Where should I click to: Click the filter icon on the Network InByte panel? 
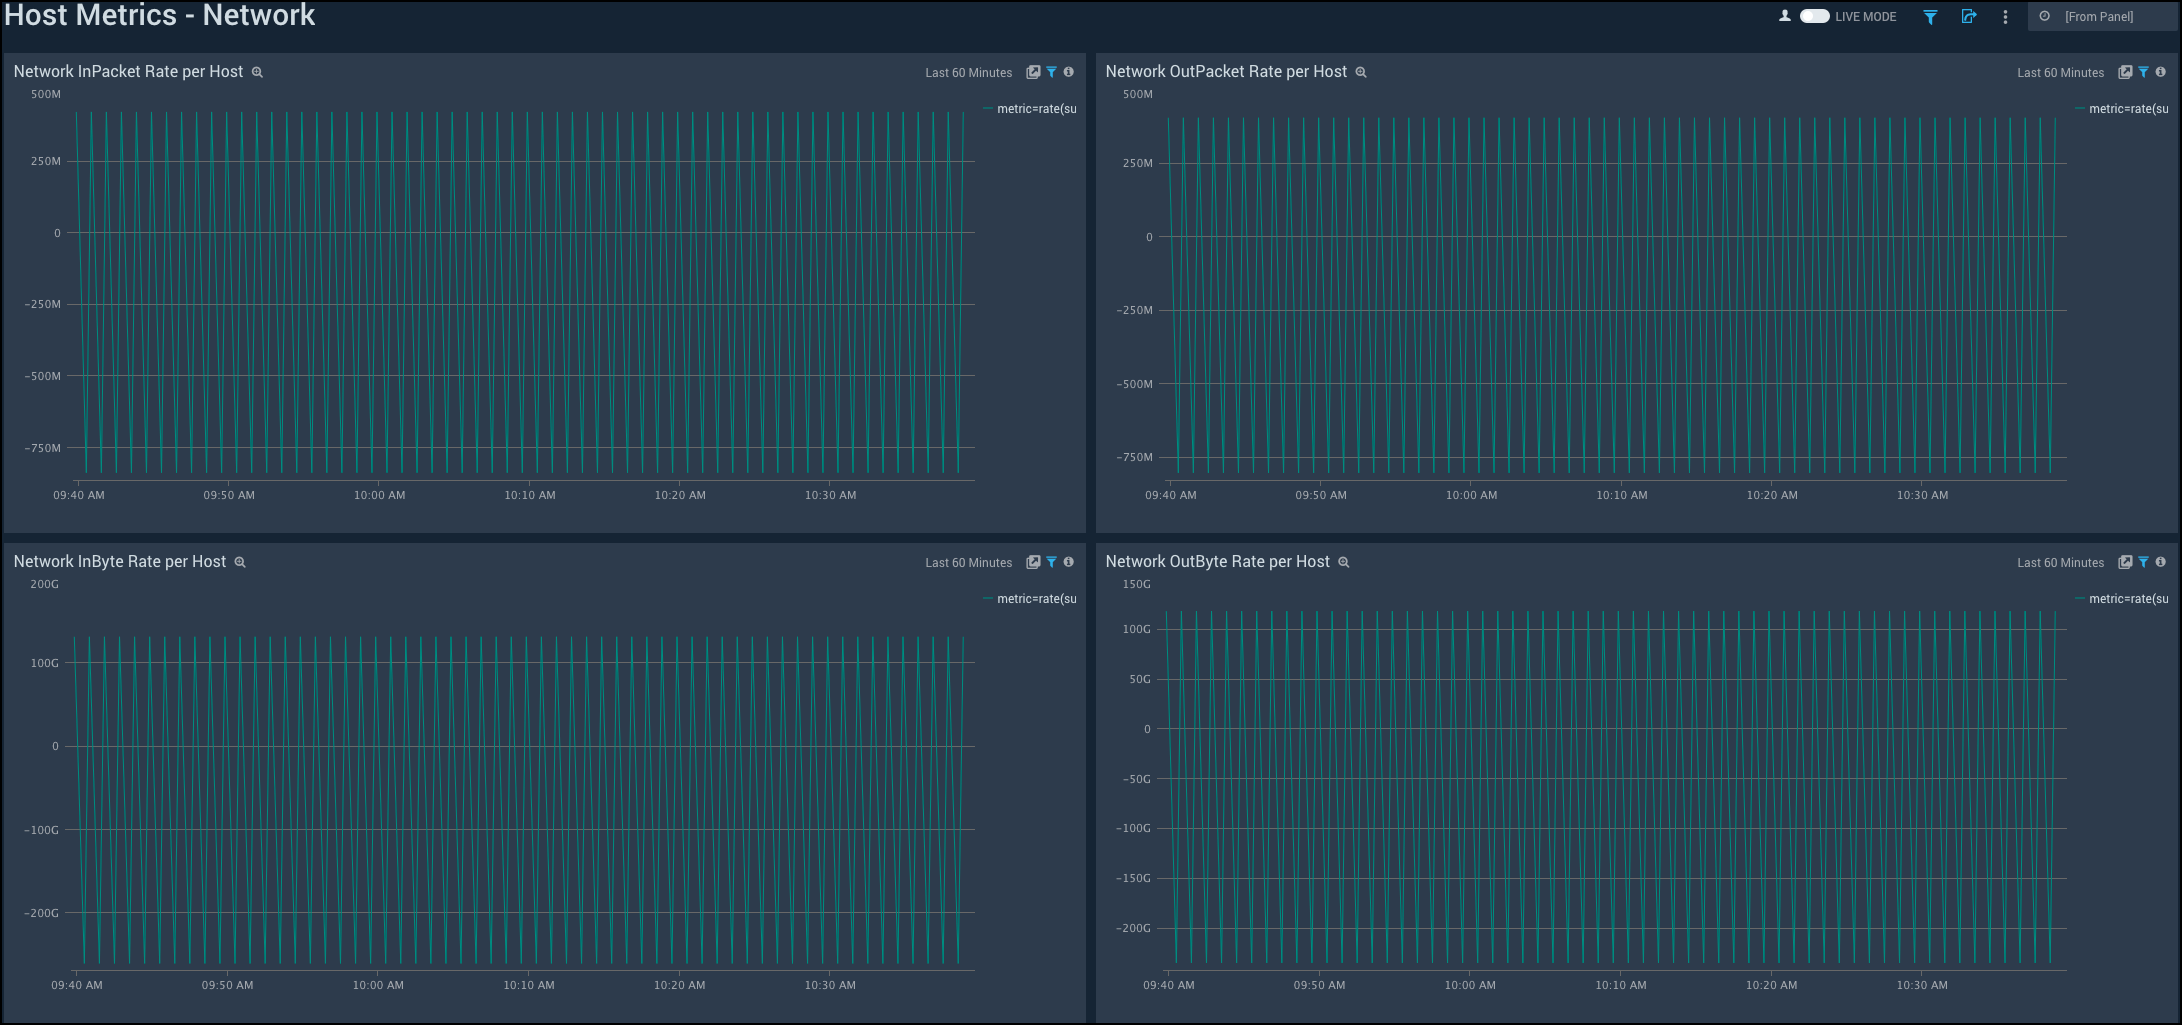tap(1051, 561)
